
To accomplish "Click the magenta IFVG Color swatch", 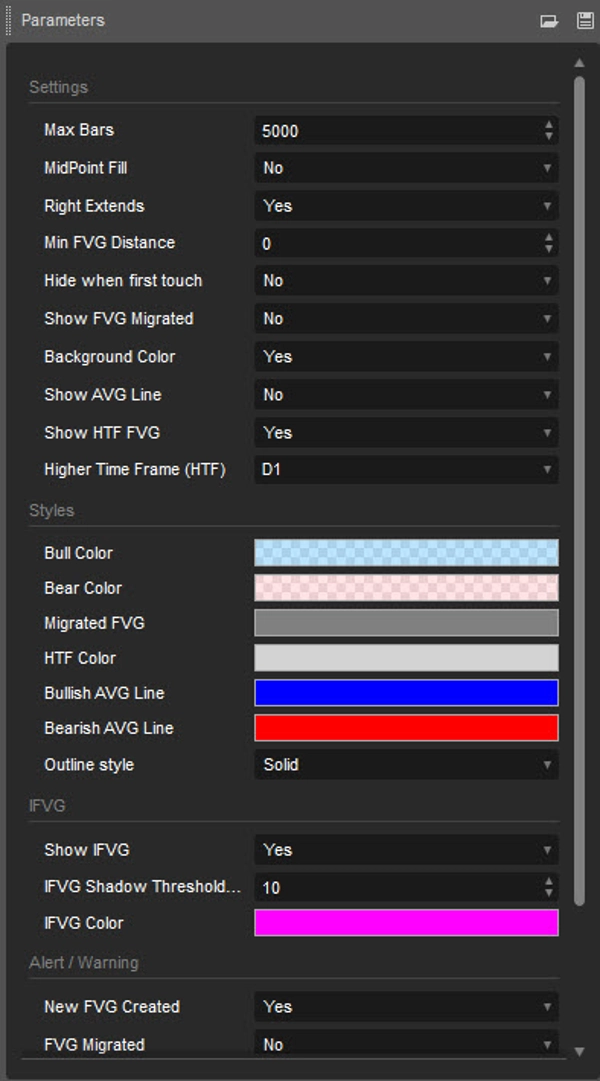I will [x=406, y=923].
